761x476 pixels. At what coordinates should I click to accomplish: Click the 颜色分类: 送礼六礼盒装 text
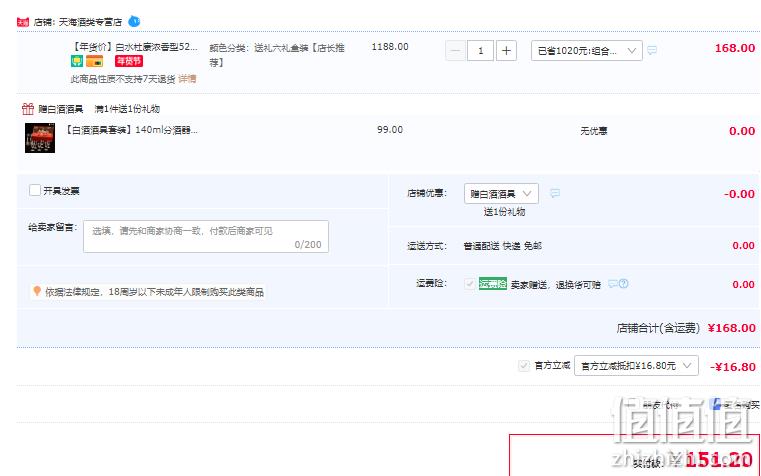tap(277, 55)
